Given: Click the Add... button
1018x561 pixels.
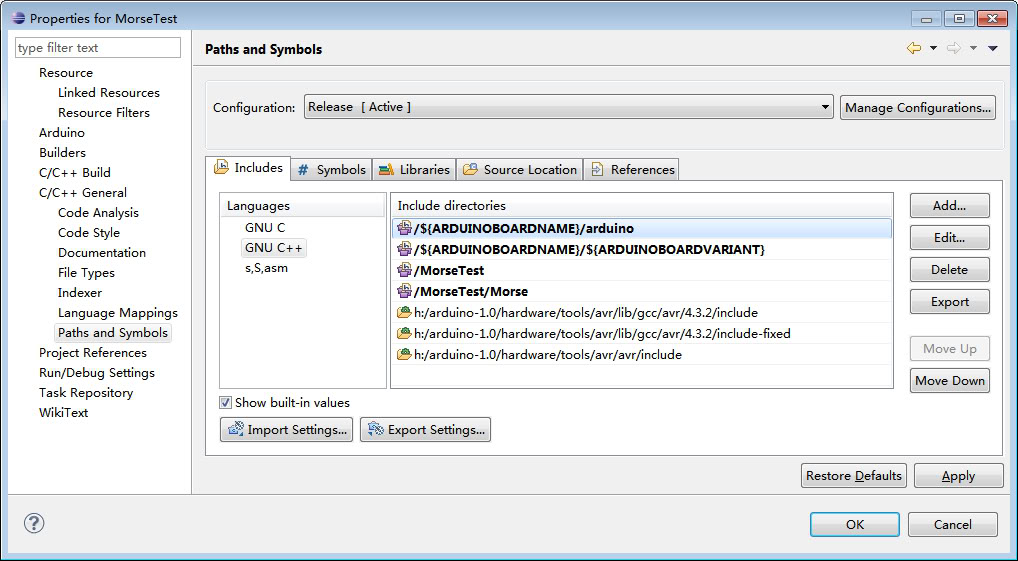Looking at the screenshot, I should (x=949, y=206).
